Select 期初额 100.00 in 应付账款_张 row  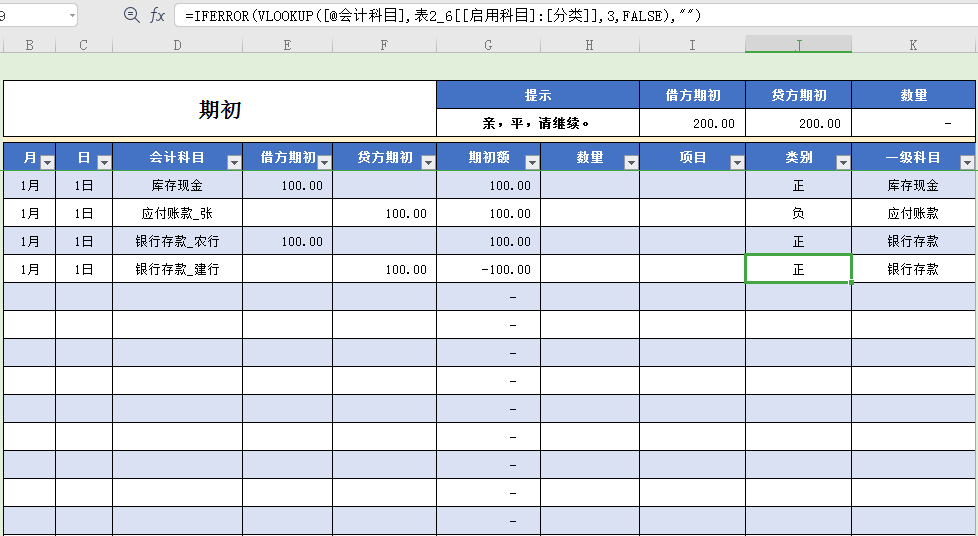coord(488,213)
